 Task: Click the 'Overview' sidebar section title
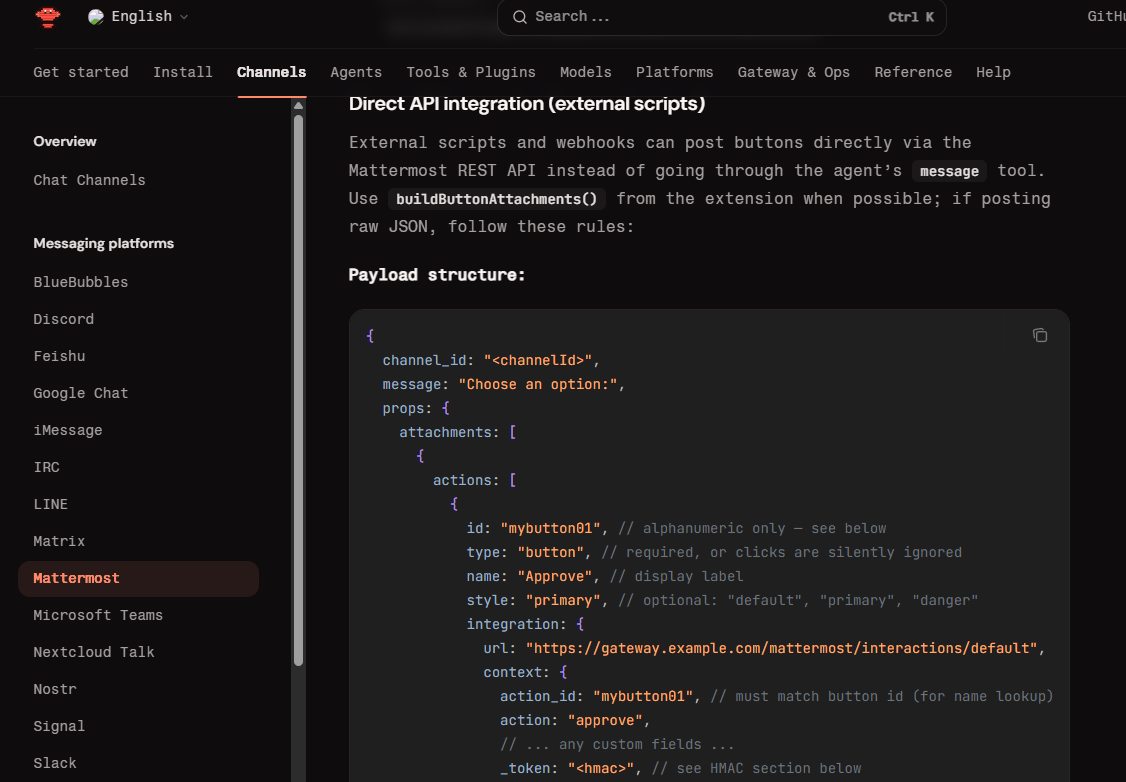[x=65, y=141]
